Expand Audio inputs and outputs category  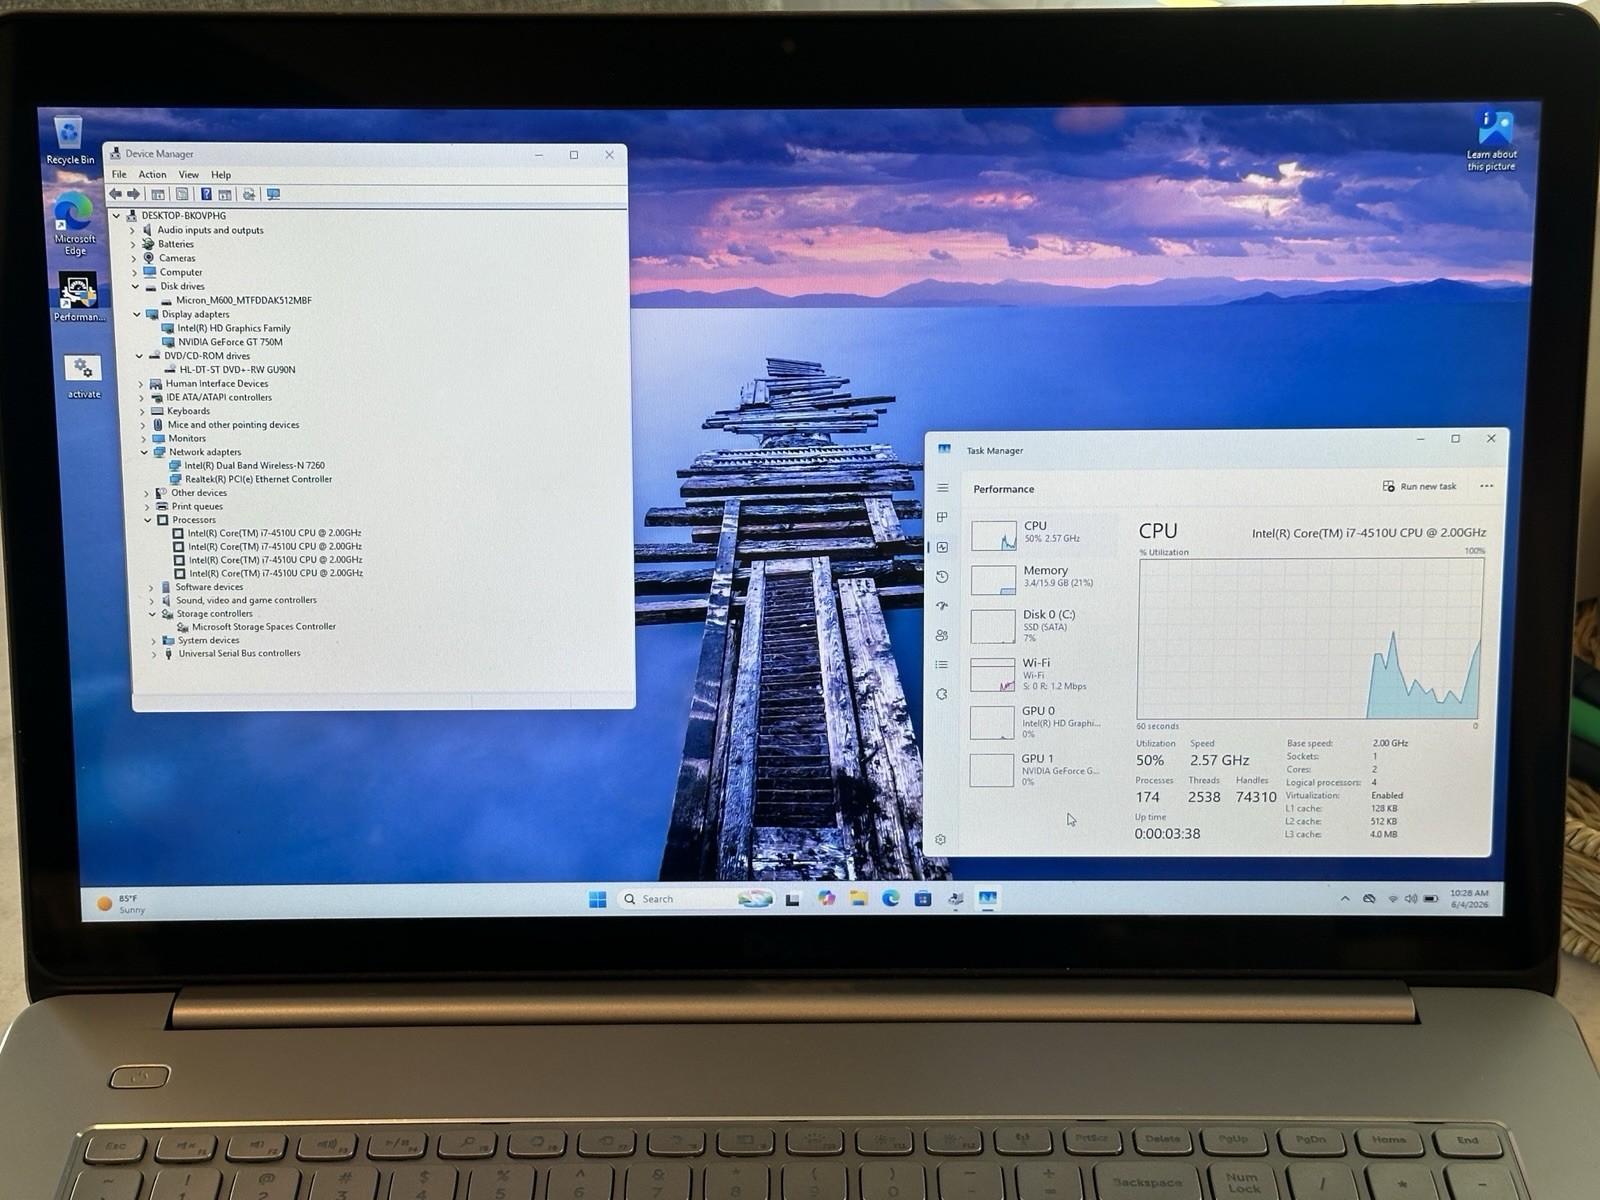[x=132, y=230]
